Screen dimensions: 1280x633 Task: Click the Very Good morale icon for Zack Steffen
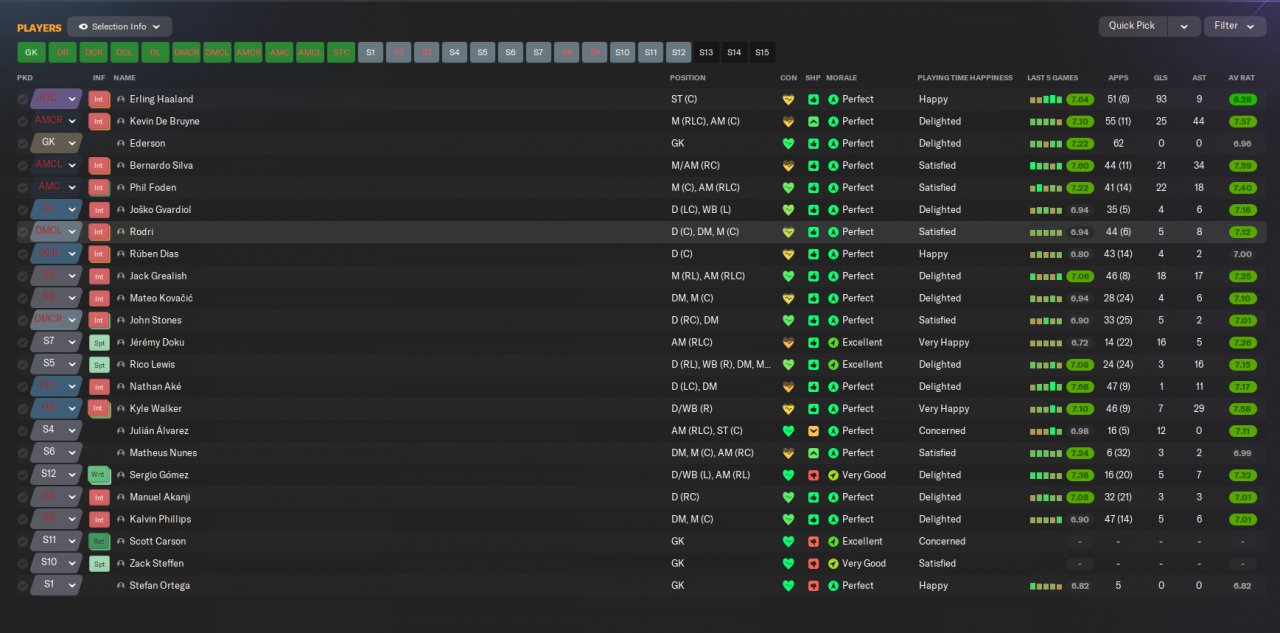point(833,563)
